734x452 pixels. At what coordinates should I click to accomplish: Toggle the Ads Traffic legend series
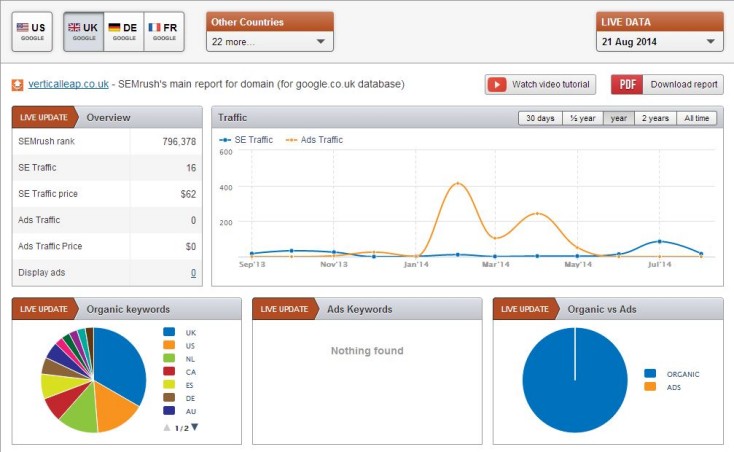pos(315,139)
